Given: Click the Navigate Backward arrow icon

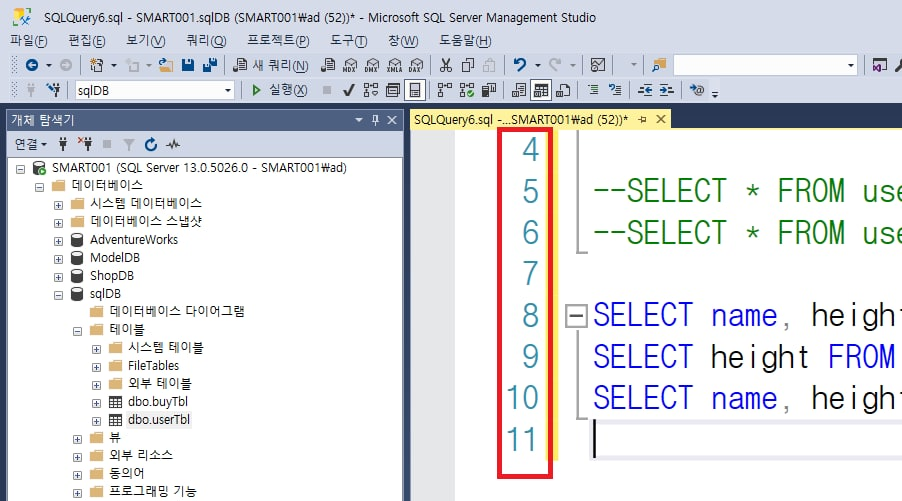Looking at the screenshot, I should tap(32, 65).
